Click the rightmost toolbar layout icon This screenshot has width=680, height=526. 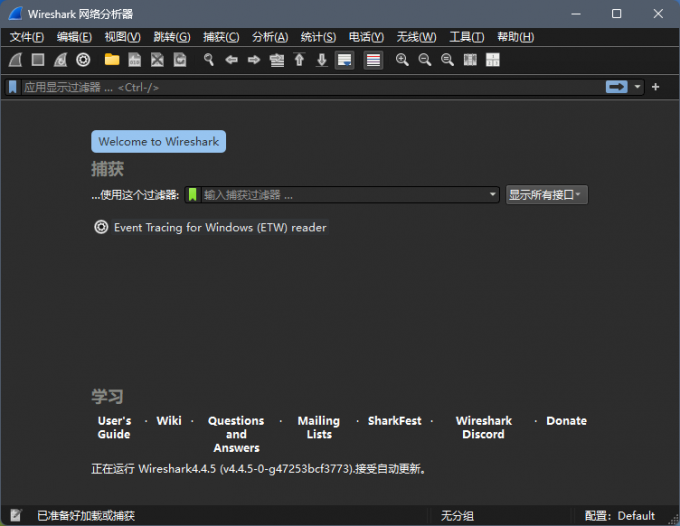(493, 60)
